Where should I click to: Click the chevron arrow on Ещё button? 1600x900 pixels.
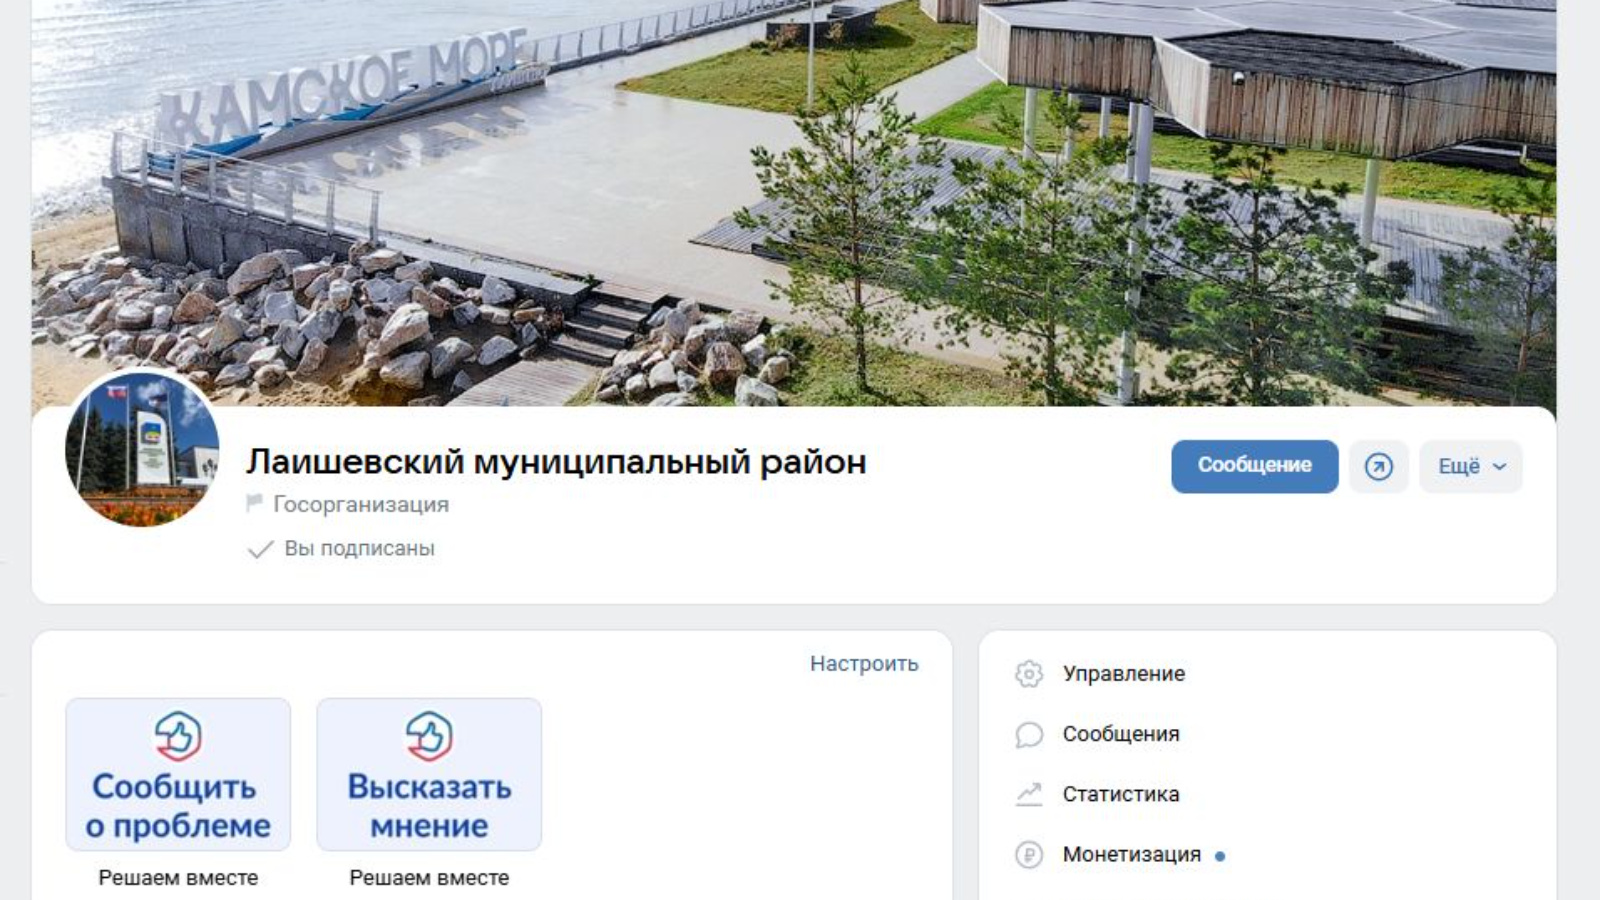(x=1499, y=467)
